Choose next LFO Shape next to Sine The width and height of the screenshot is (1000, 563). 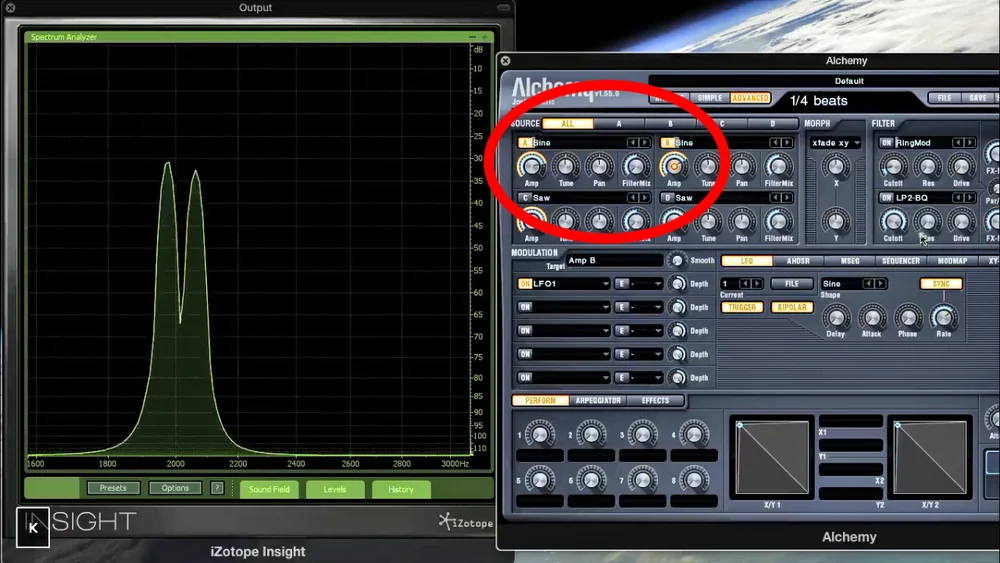[x=880, y=284]
